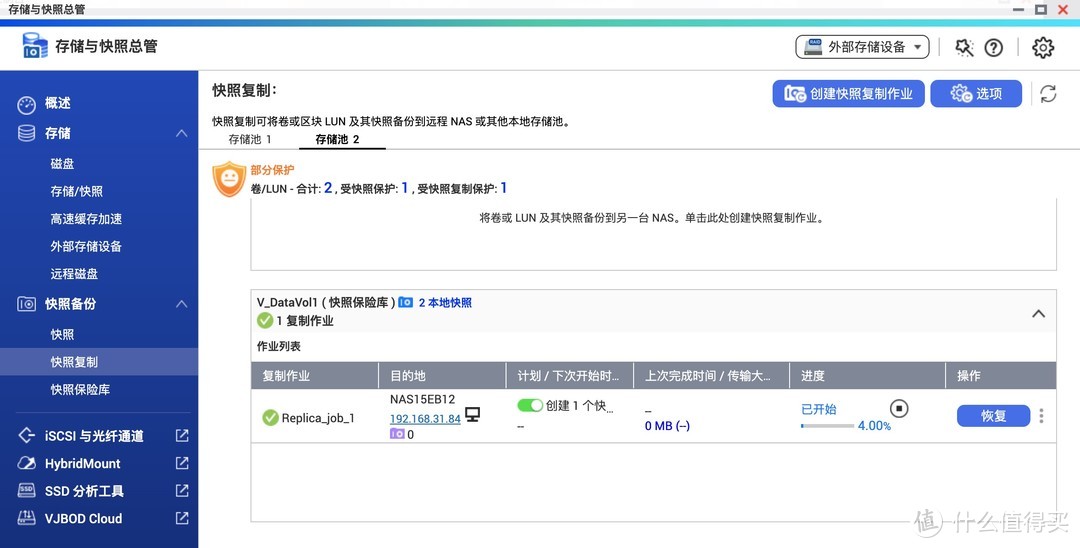Click the 创建快照复制作业 button
The height and width of the screenshot is (548, 1080).
(x=848, y=94)
